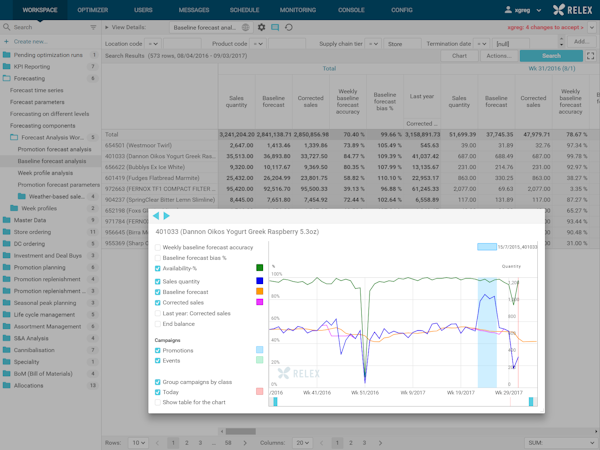This screenshot has height=450, width=600.
Task: Click orange Baseline forecast color swatch
Action: pos(259,292)
